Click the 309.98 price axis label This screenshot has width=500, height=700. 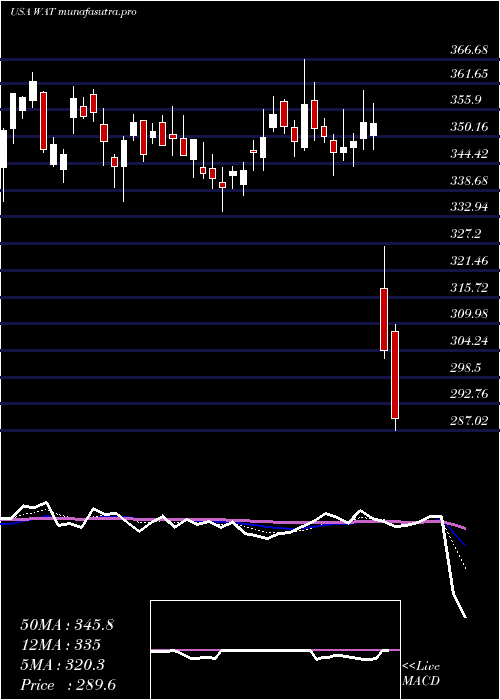(468, 314)
